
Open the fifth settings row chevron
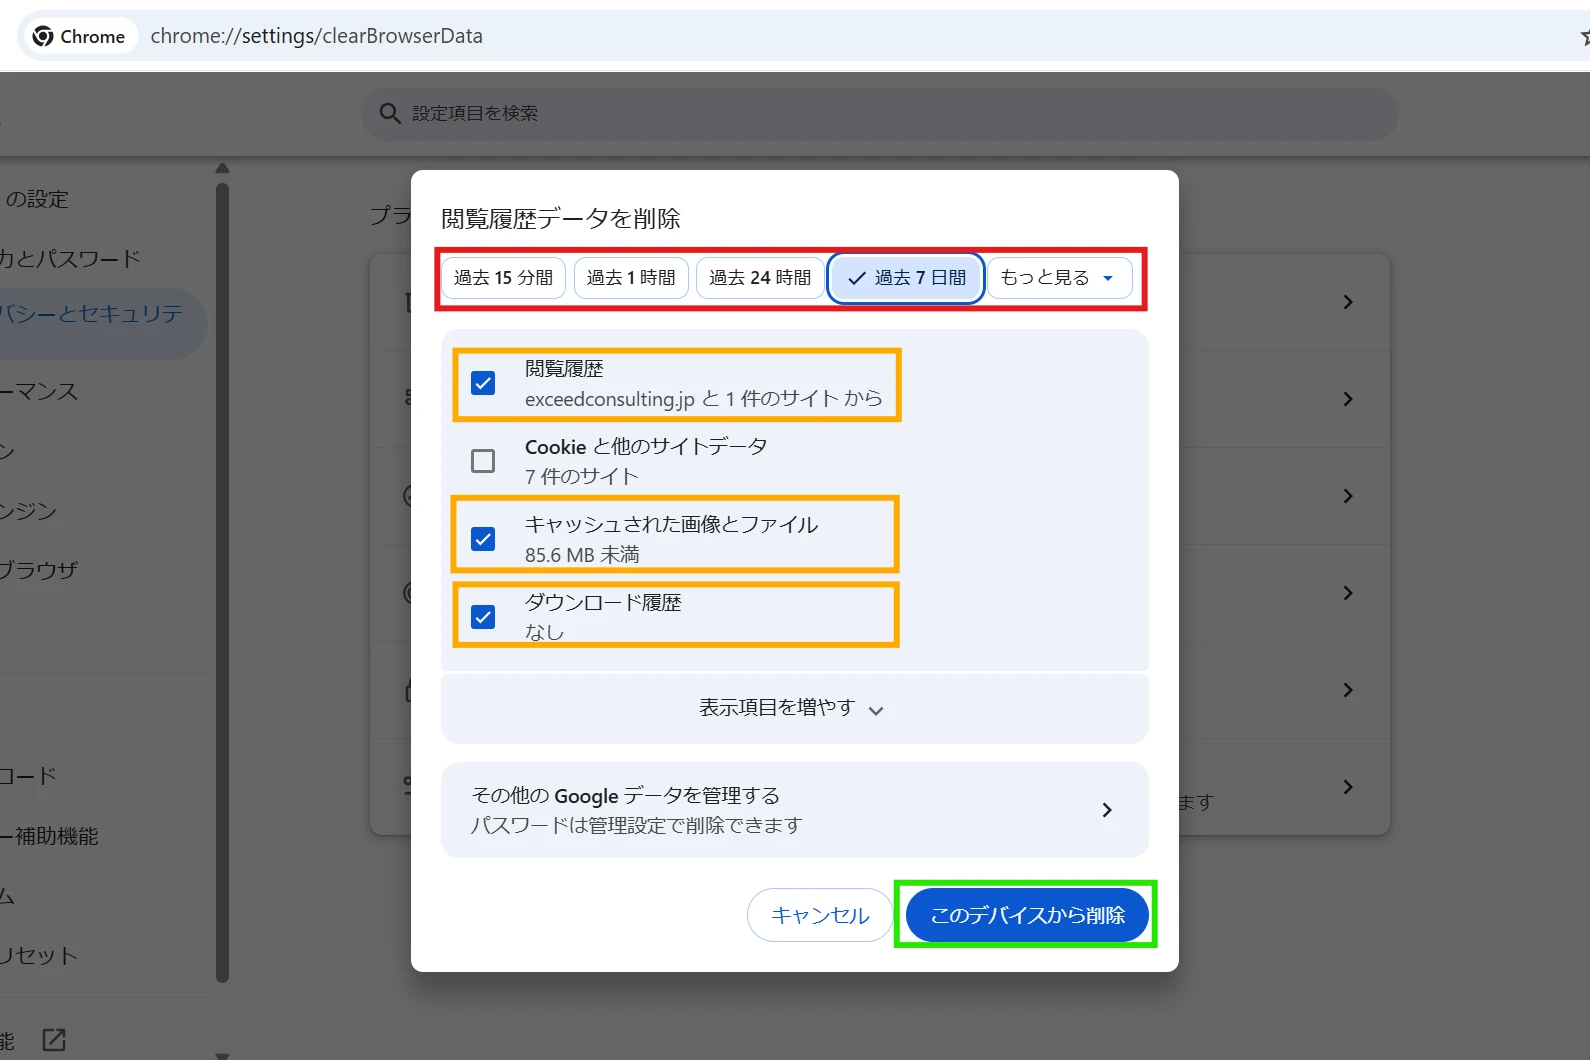[1348, 690]
